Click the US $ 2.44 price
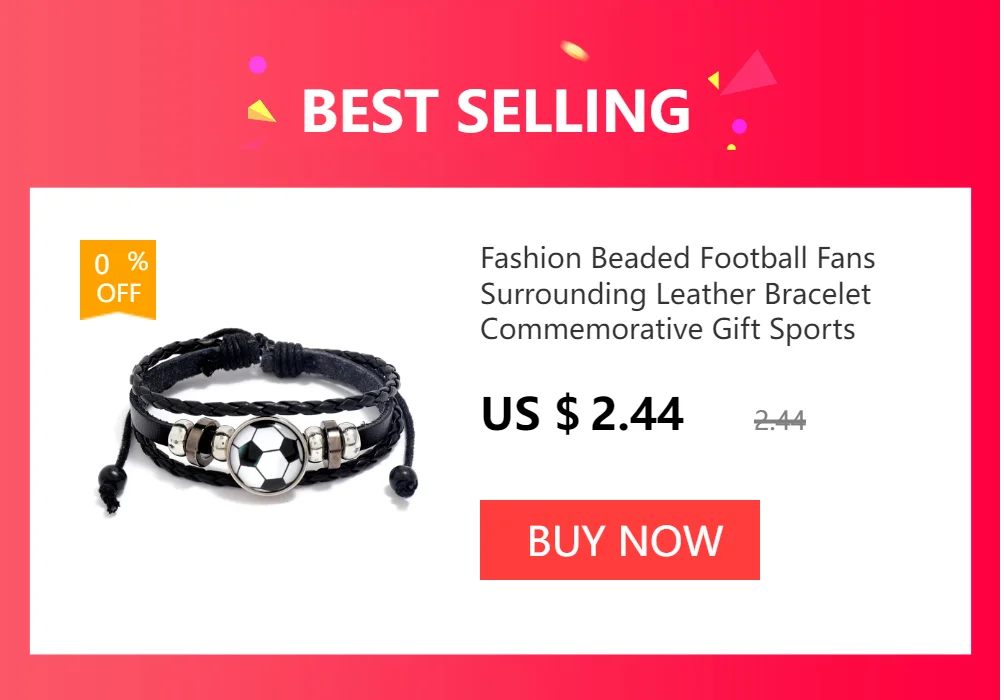 pos(582,414)
